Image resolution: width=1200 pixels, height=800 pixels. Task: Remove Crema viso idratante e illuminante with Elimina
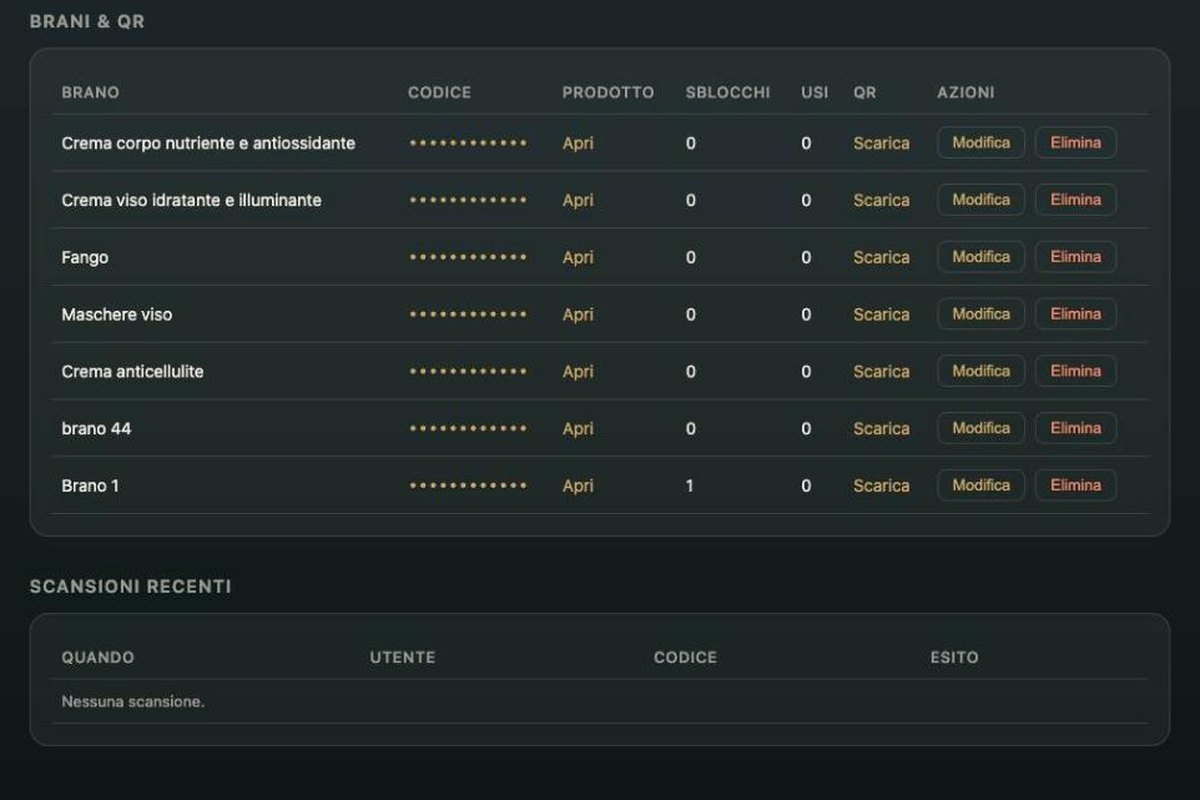pos(1075,200)
